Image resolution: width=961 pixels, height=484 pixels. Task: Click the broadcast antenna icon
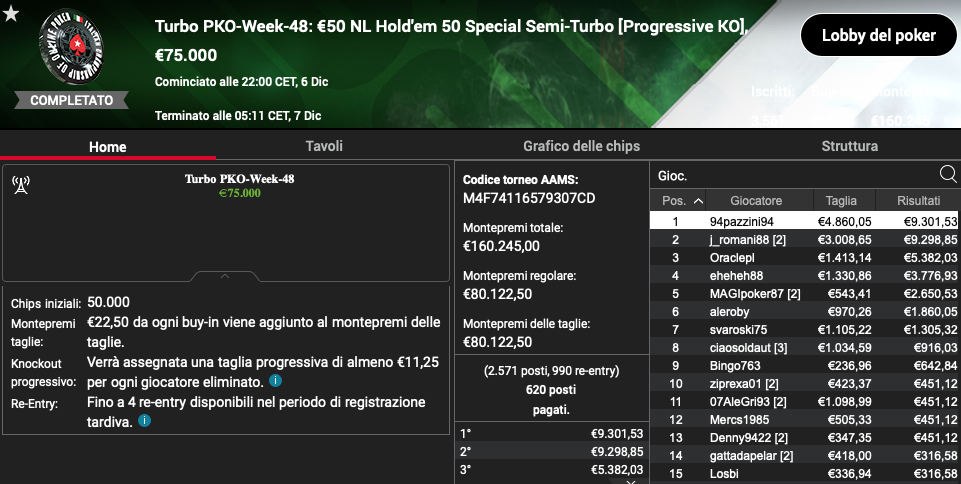(x=21, y=185)
